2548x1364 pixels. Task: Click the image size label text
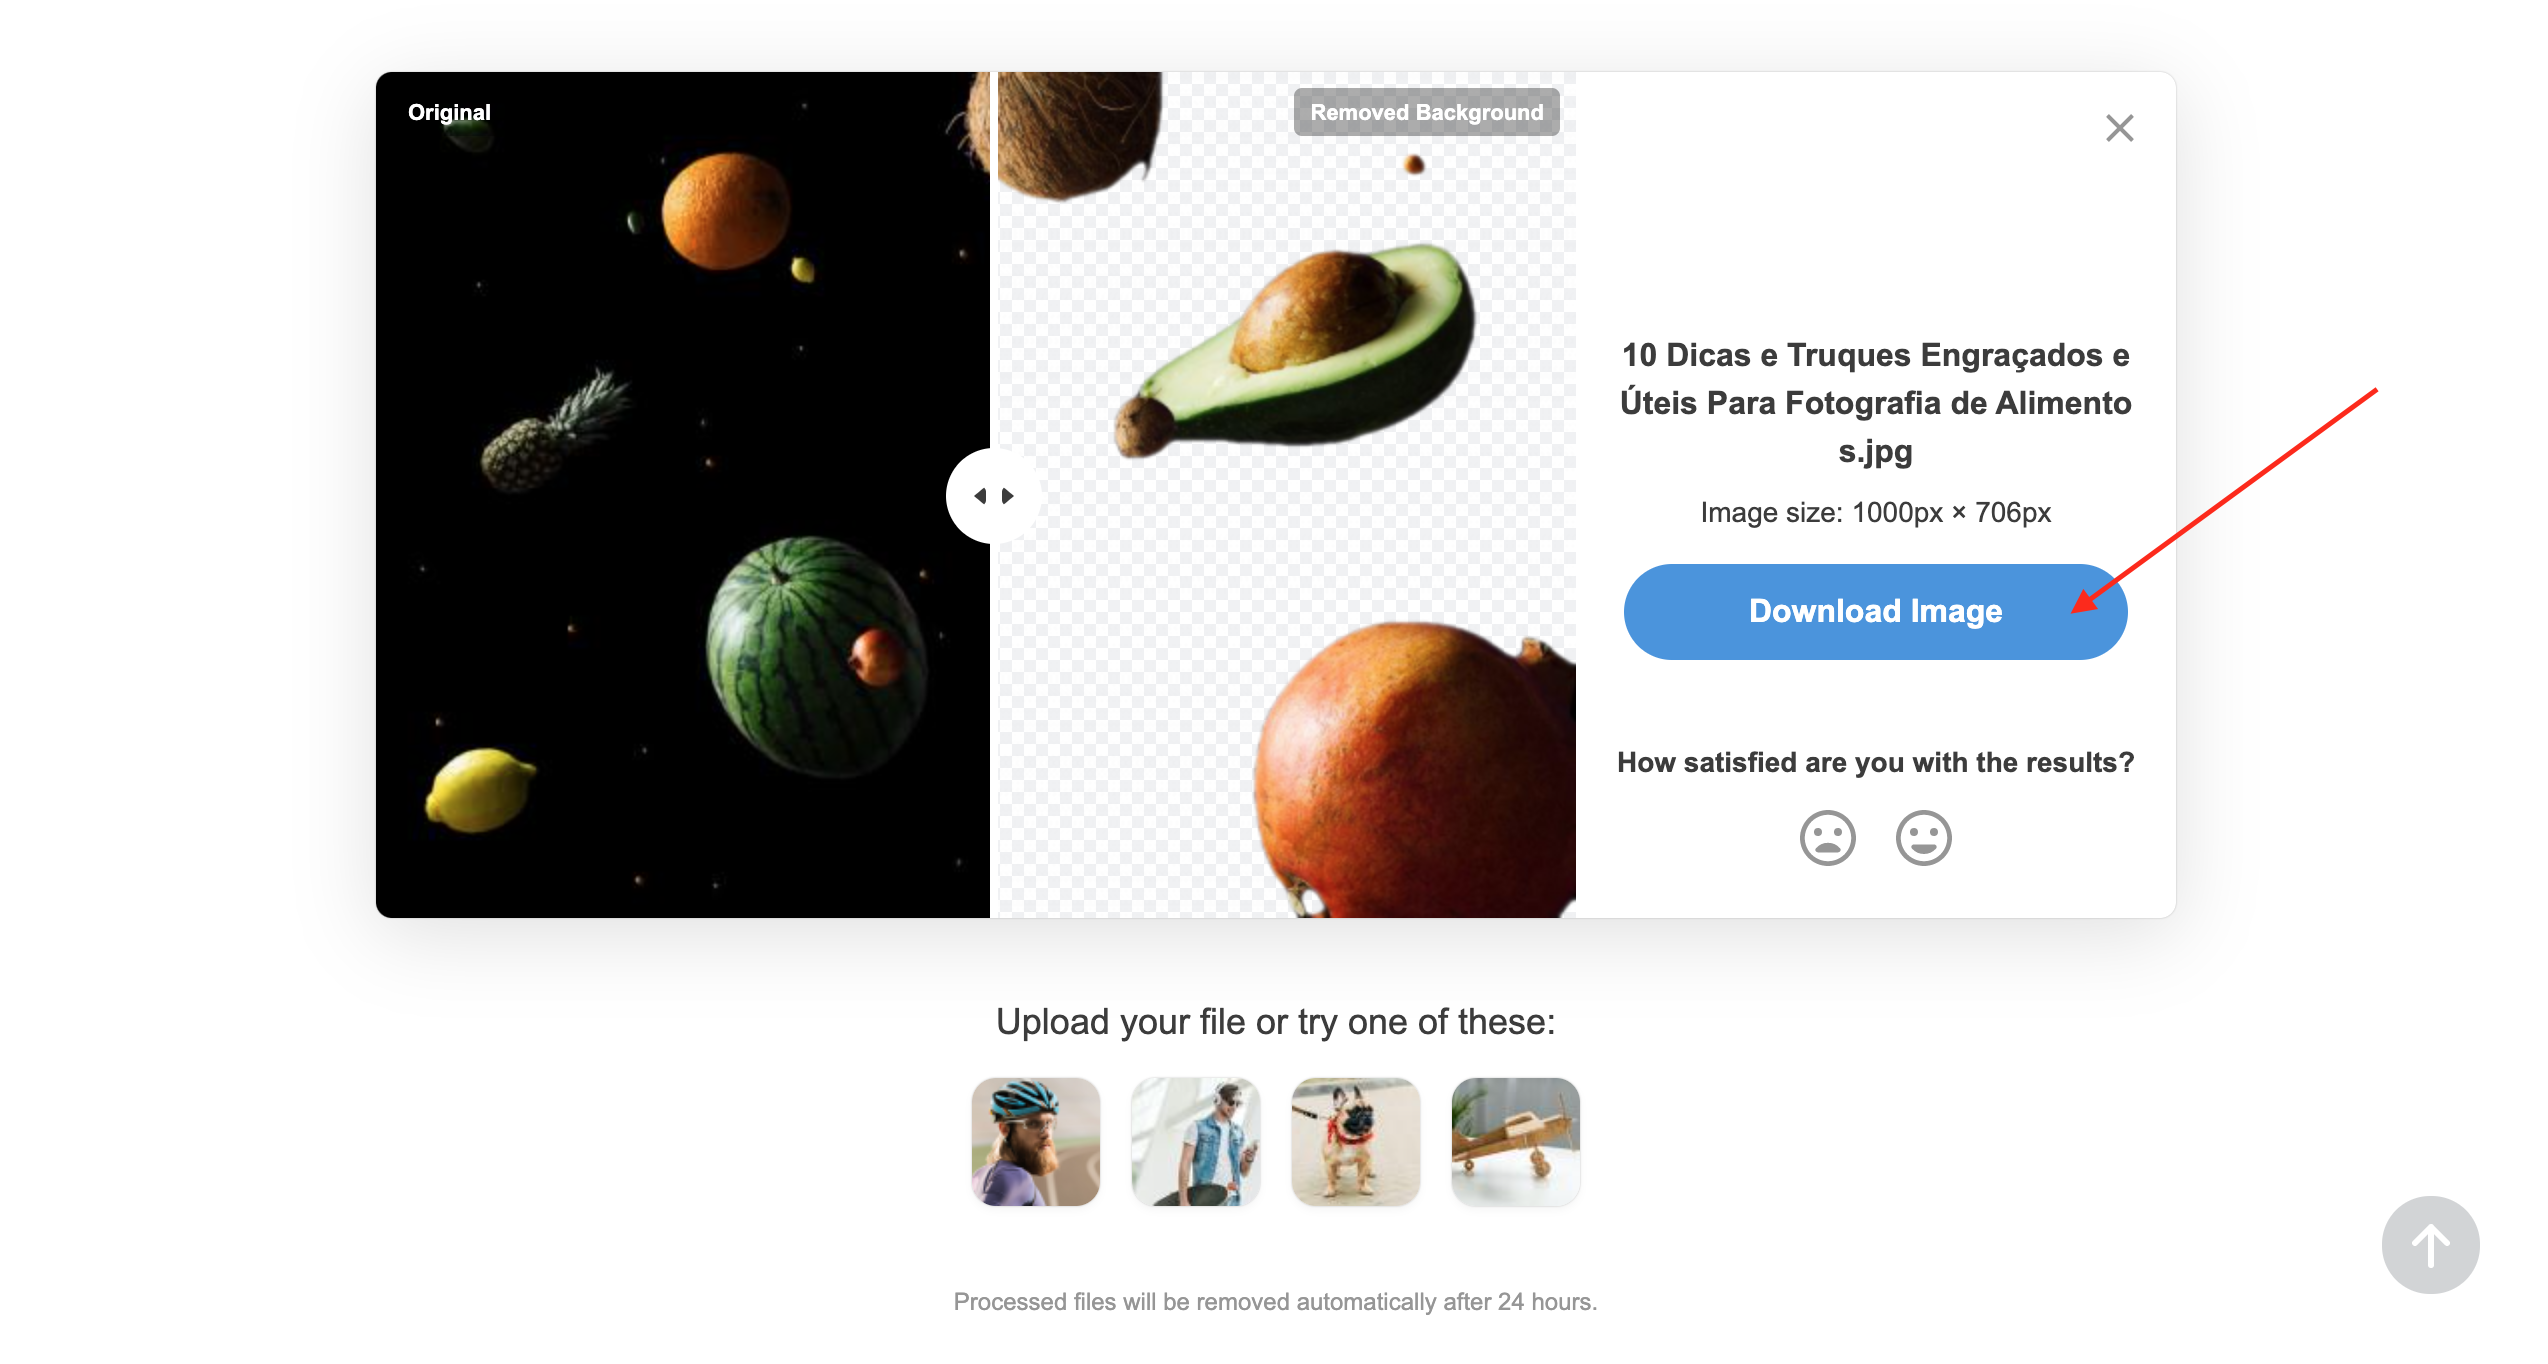(x=1876, y=511)
